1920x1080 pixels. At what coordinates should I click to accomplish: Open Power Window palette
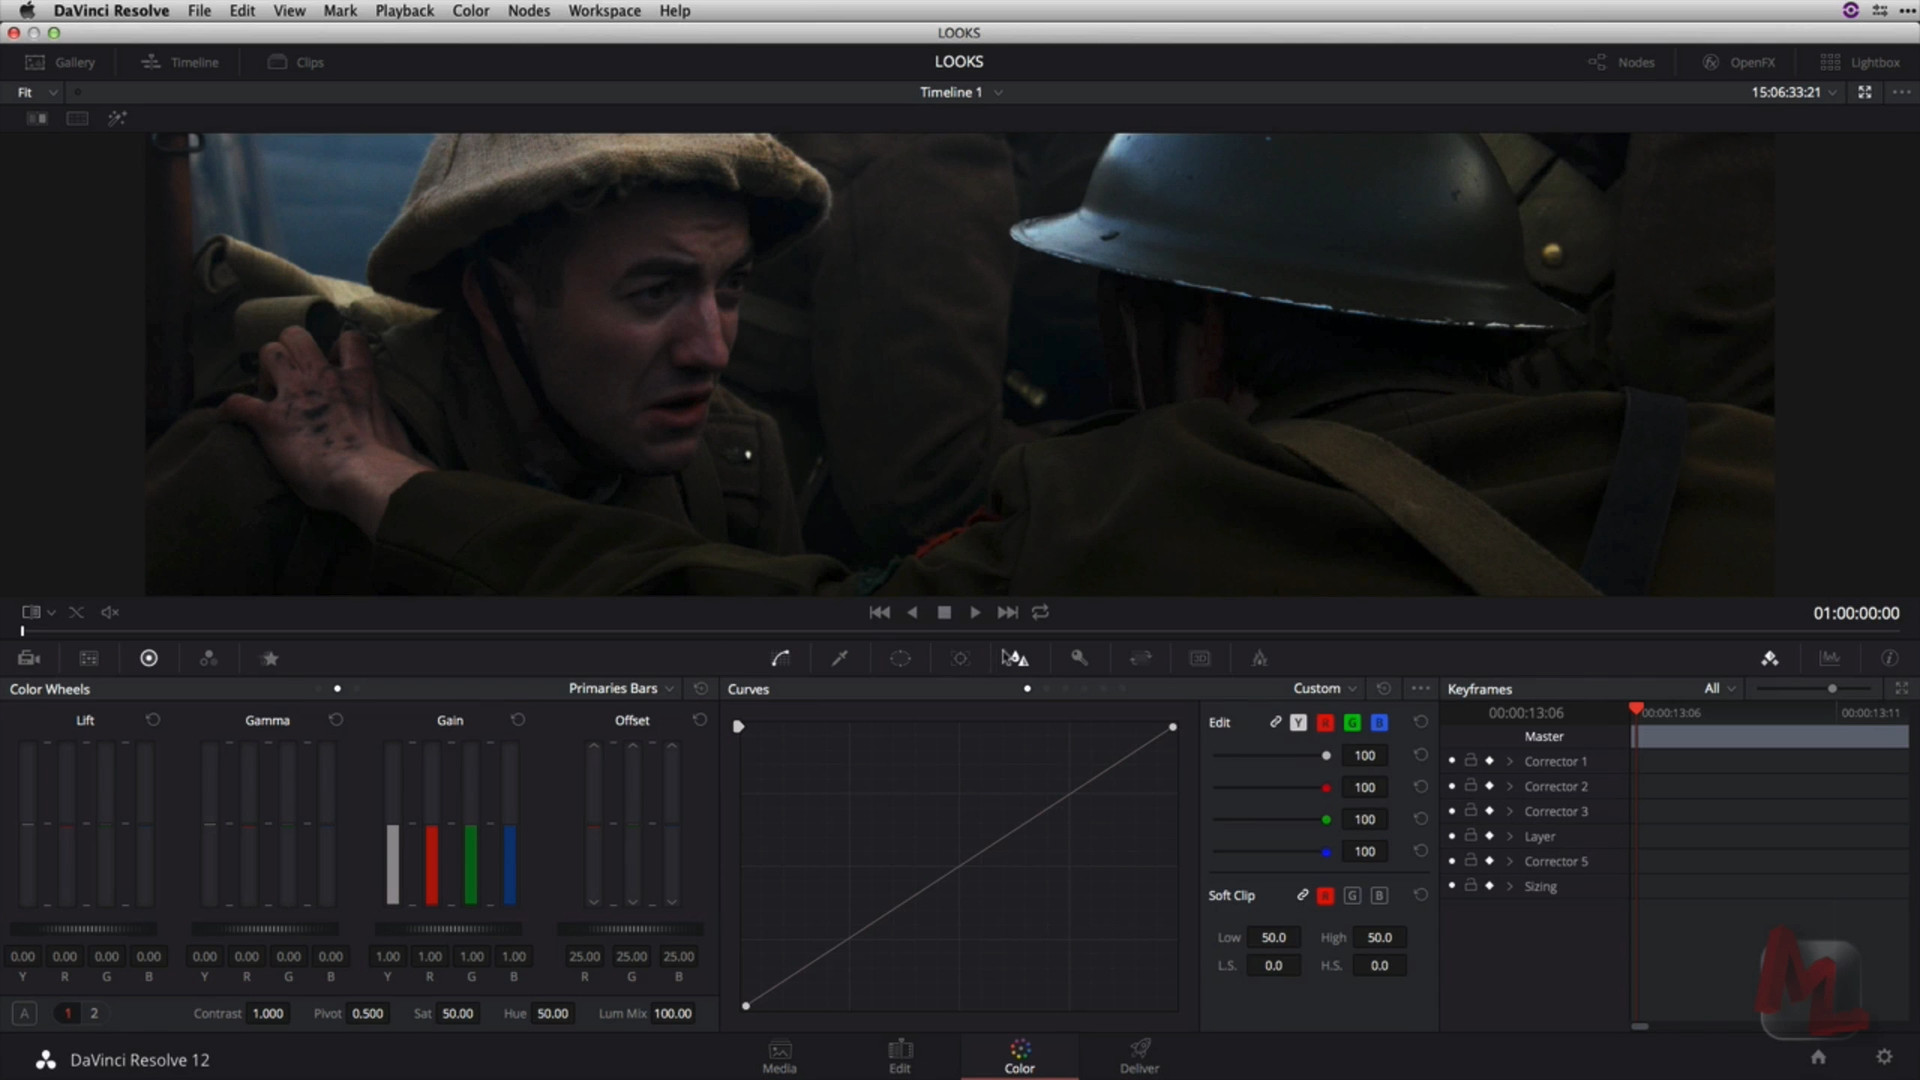tap(900, 658)
